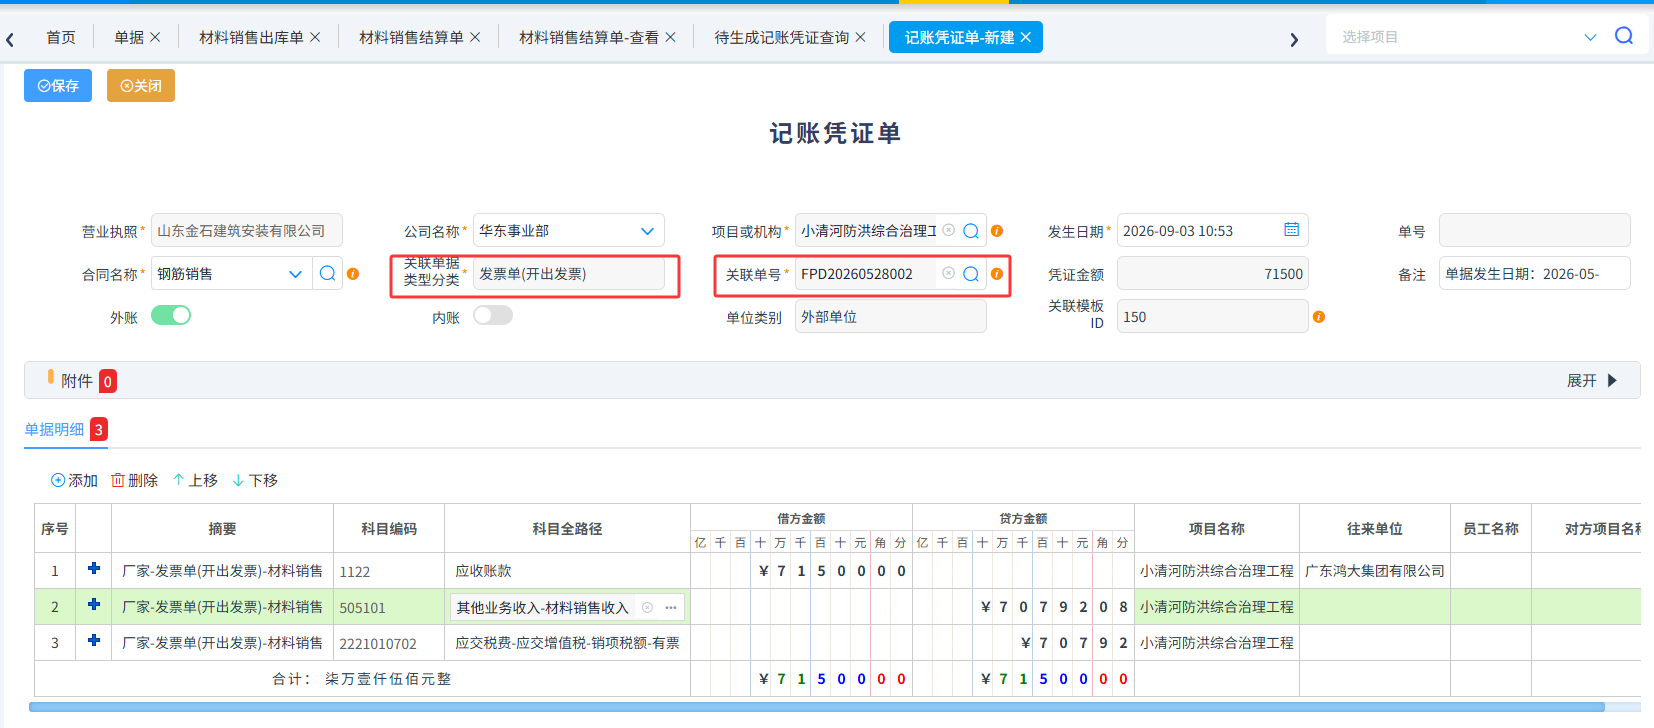Viewport: 1654px width, 728px height.
Task: Click the blue 保存 button
Action: (x=58, y=86)
